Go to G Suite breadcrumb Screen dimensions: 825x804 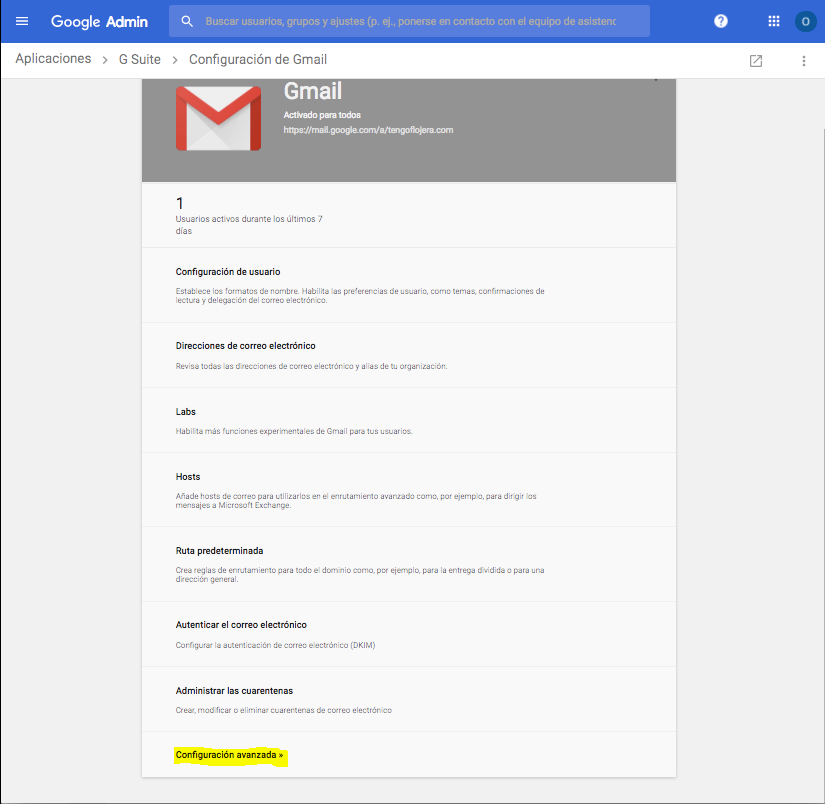coord(139,59)
